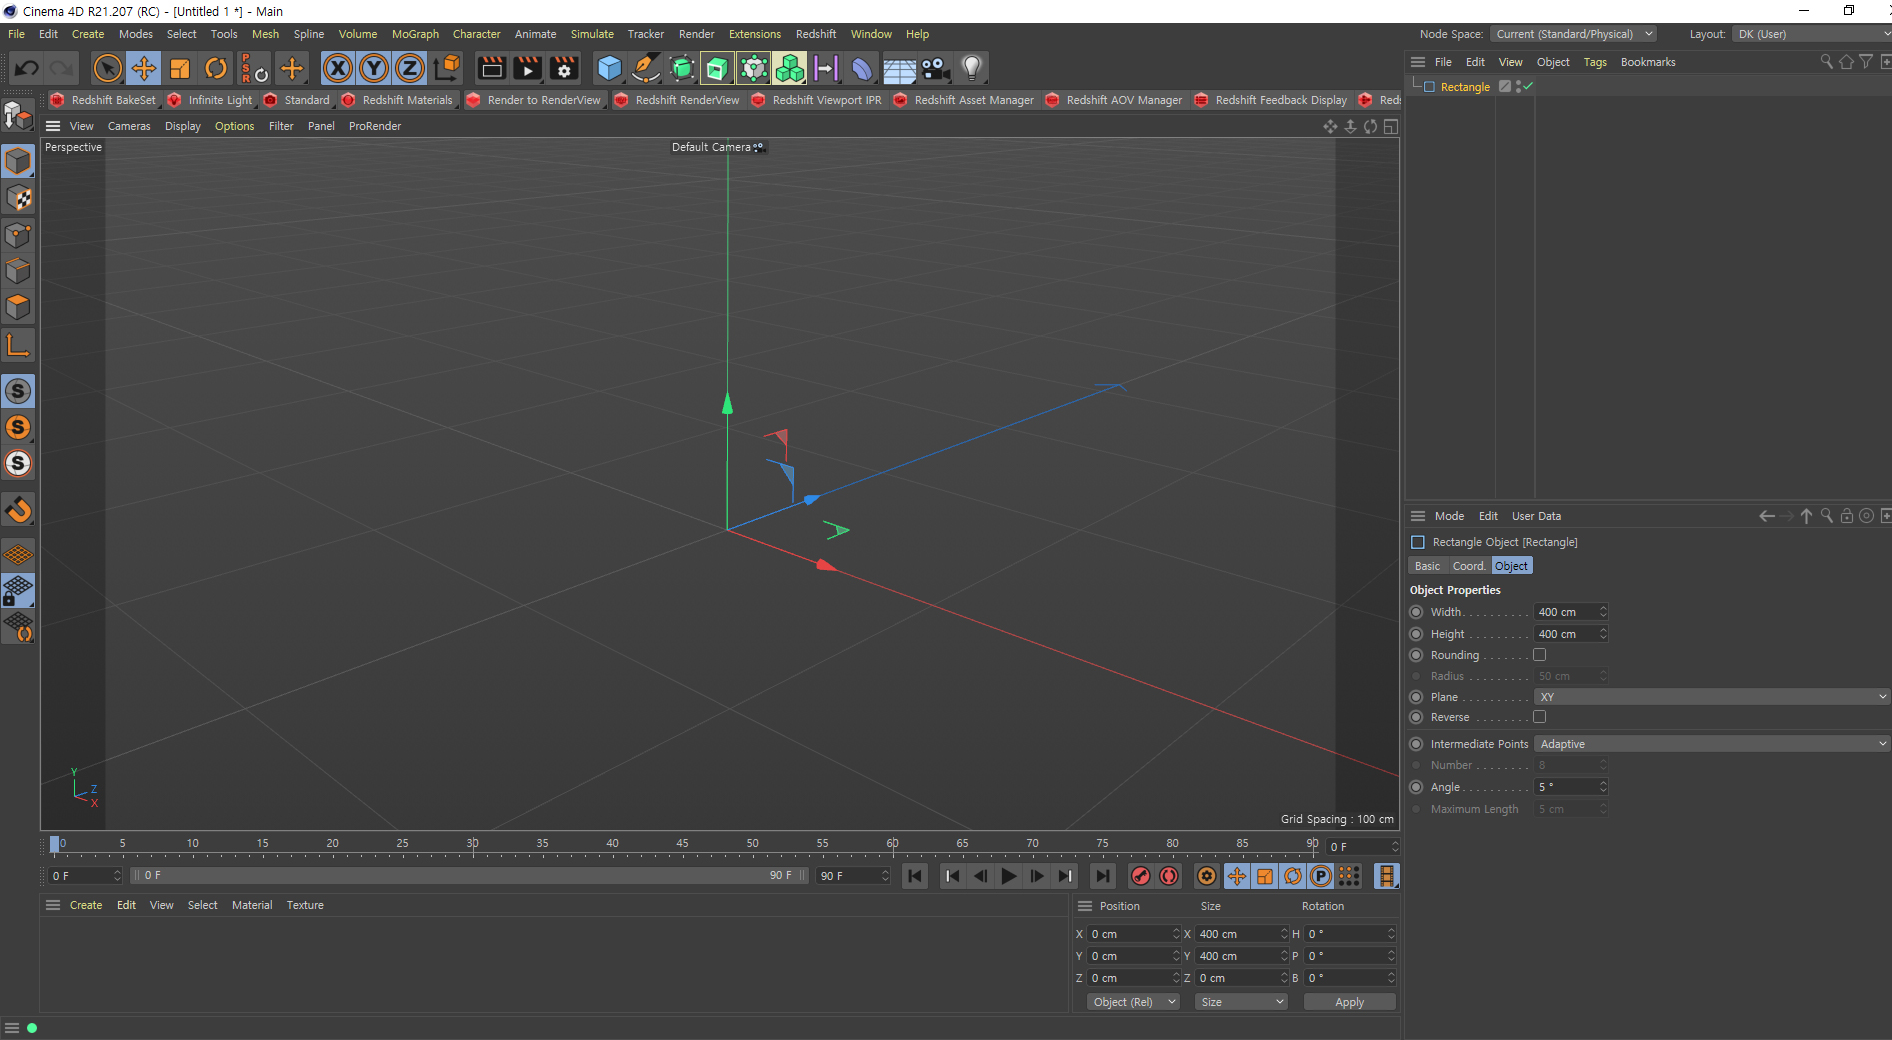Toggle Rectangle enabled checkmark in Object Manager
Viewport: 1892px width, 1040px height.
1528,87
